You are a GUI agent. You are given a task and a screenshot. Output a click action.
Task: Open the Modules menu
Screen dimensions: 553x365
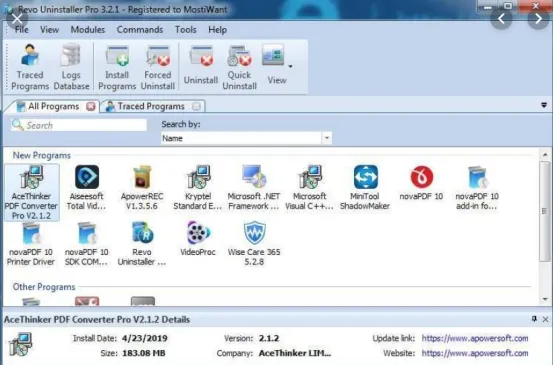point(88,30)
